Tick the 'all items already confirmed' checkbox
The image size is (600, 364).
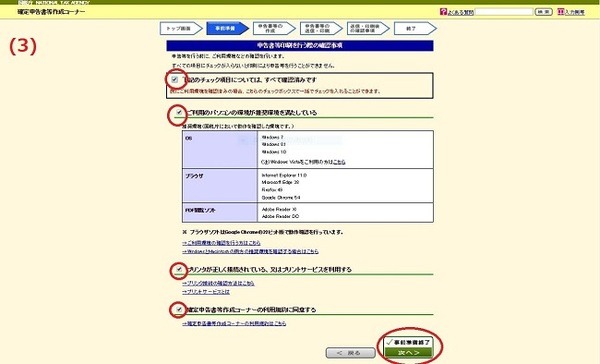coord(174,80)
